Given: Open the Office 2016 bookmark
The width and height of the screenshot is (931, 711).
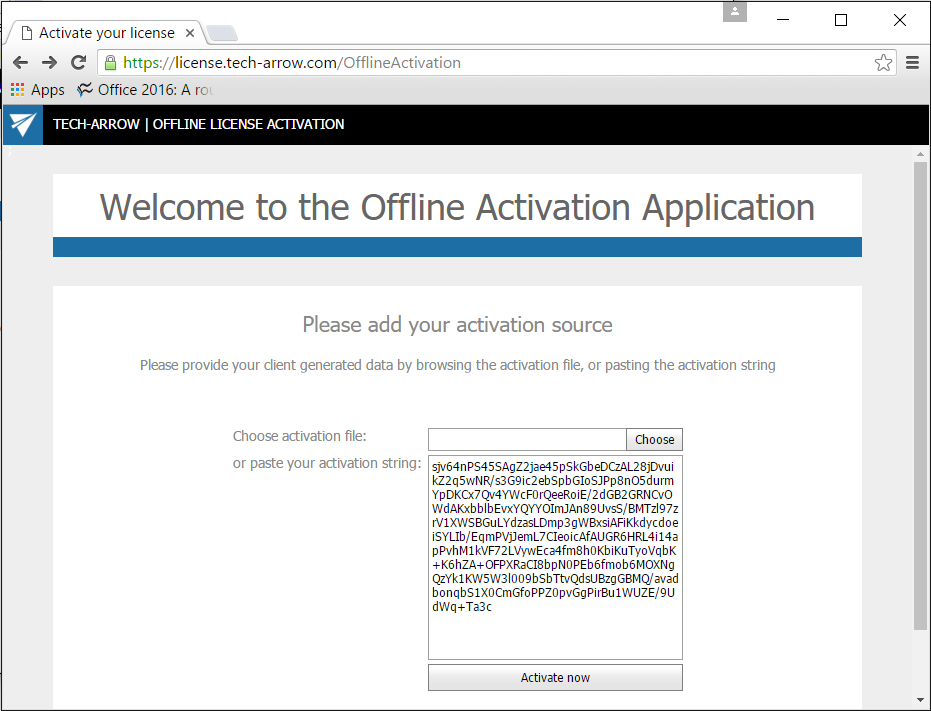Looking at the screenshot, I should (140, 89).
